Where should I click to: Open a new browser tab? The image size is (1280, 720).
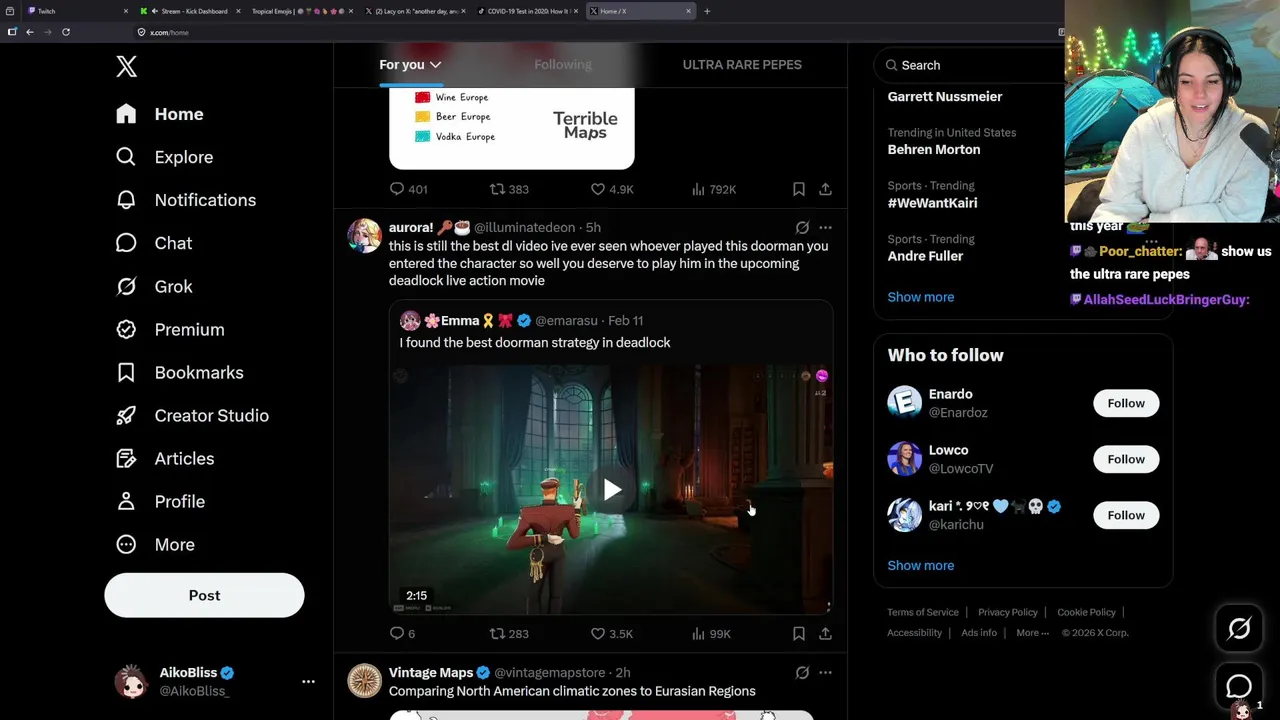coord(707,11)
